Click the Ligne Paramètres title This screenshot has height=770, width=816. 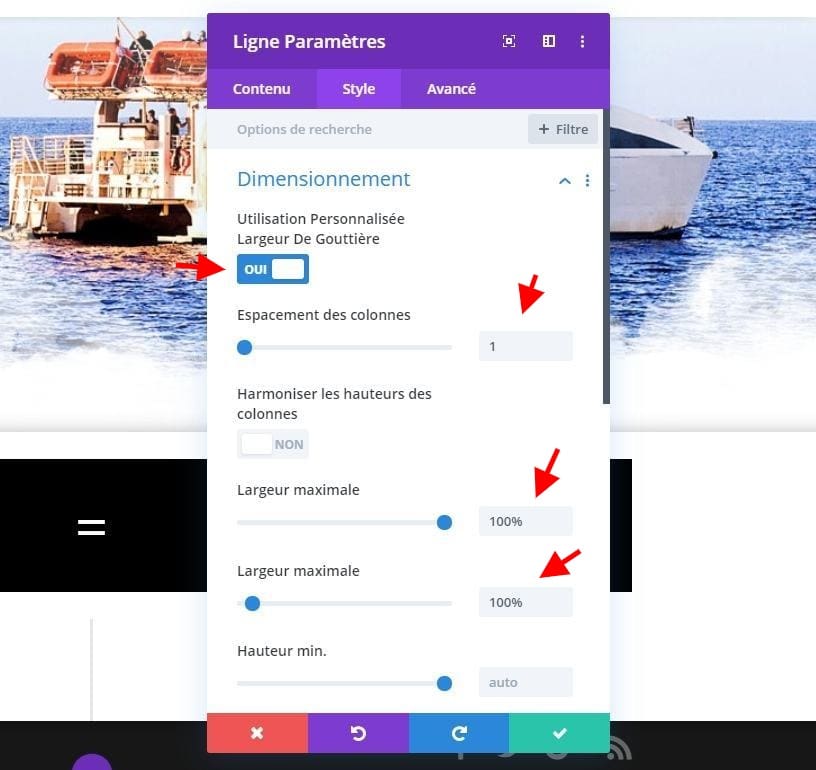click(x=309, y=42)
